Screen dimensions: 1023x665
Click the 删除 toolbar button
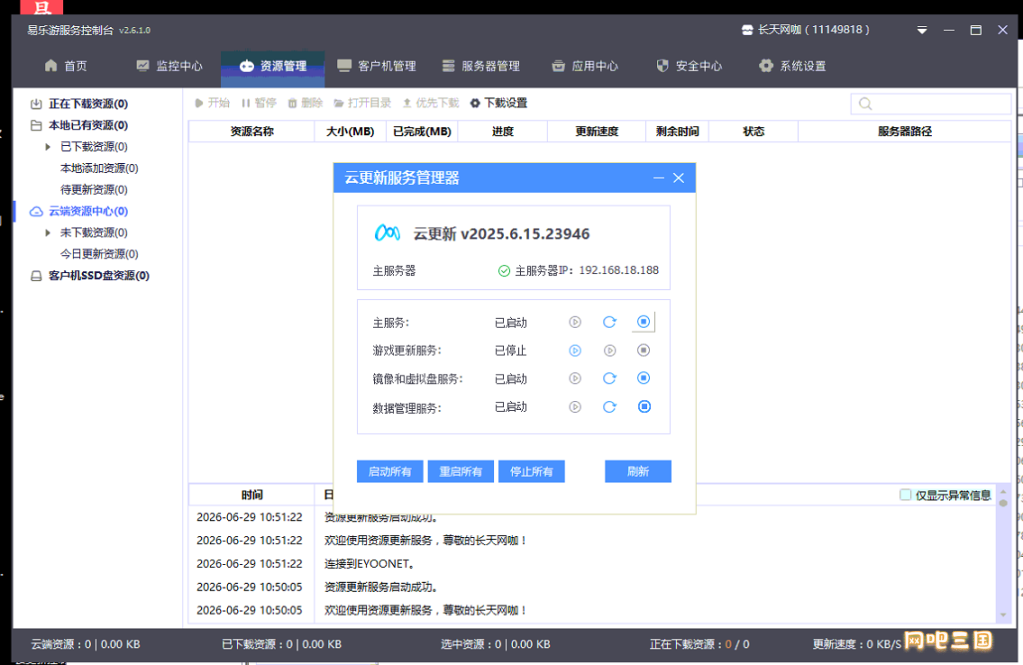pos(305,103)
